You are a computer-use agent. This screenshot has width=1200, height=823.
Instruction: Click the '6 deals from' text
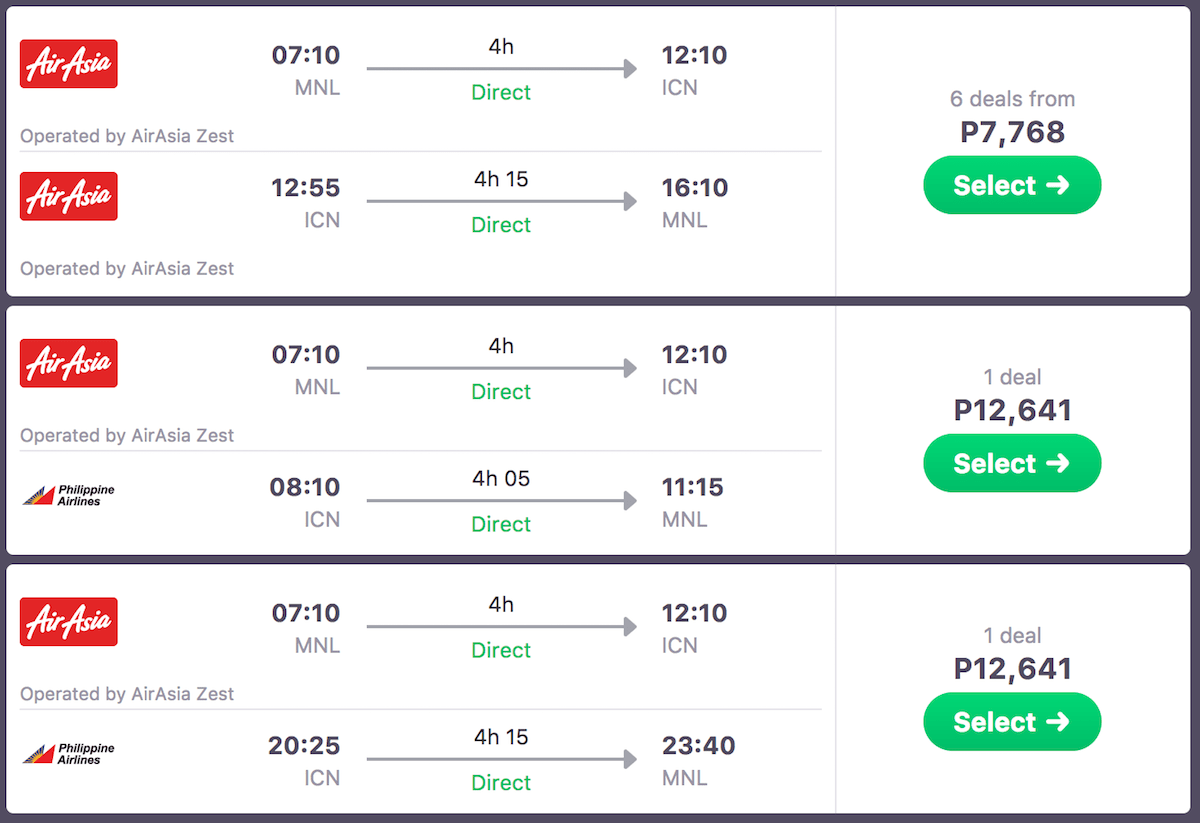point(1012,99)
